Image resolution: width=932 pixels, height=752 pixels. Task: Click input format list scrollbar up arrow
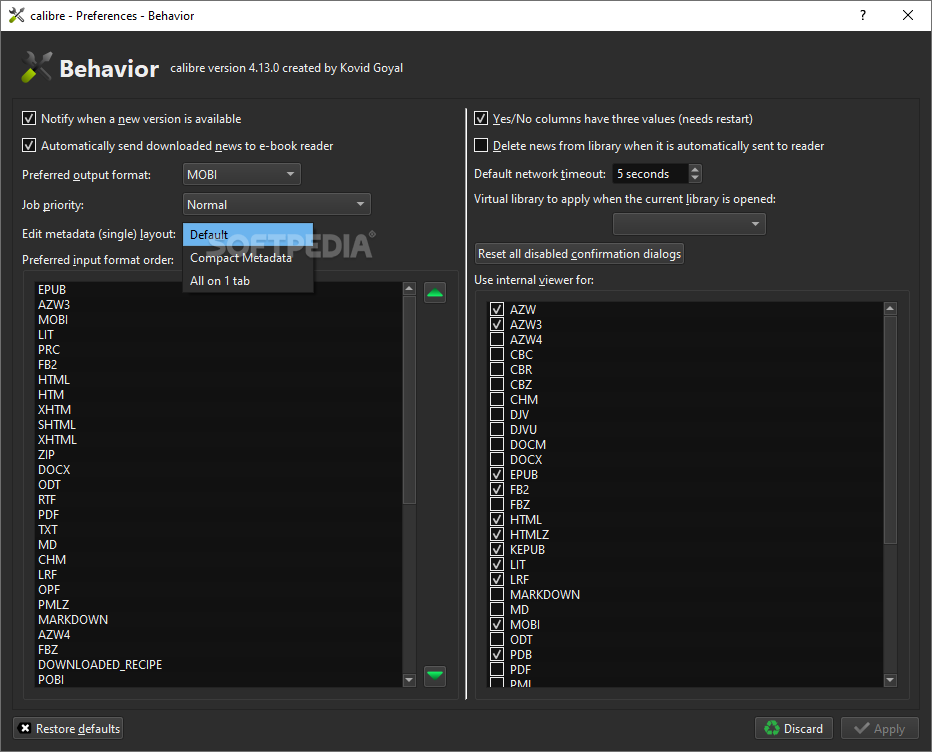tap(409, 289)
